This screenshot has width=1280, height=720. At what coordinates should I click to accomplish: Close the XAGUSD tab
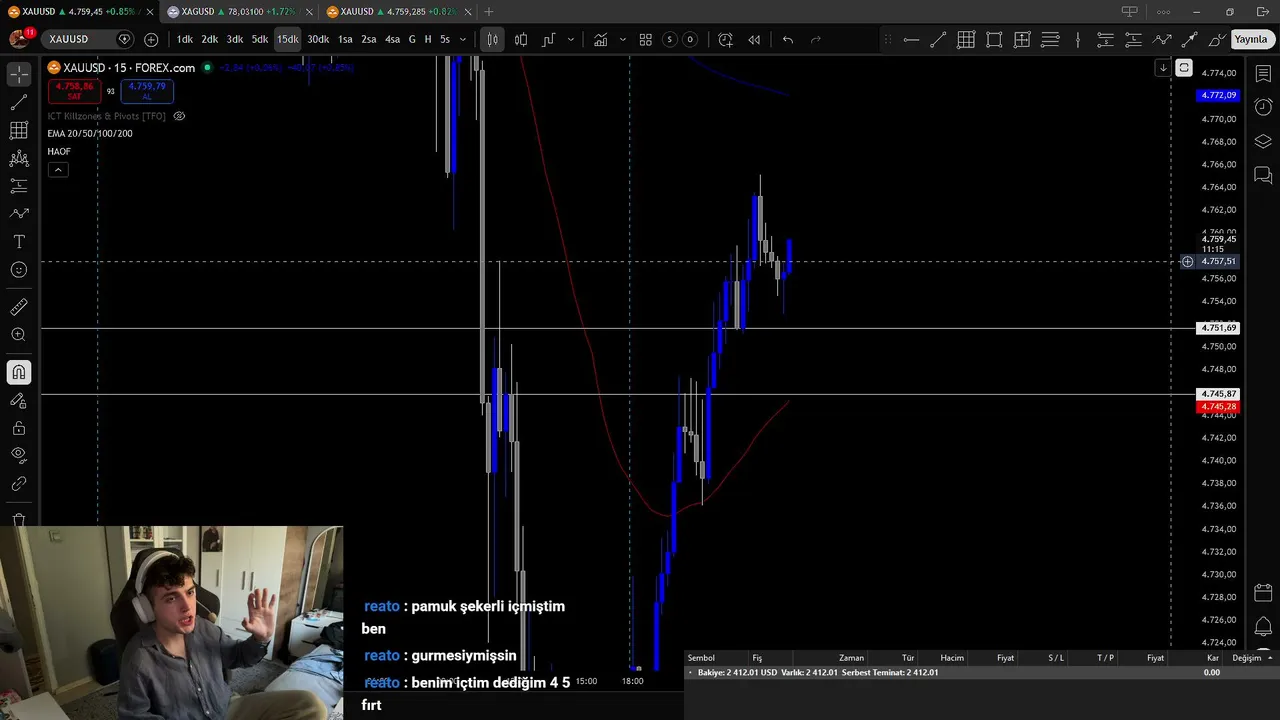click(x=309, y=12)
